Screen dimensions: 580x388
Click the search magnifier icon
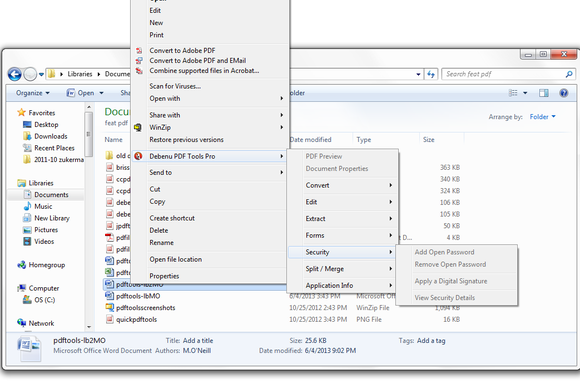point(569,74)
